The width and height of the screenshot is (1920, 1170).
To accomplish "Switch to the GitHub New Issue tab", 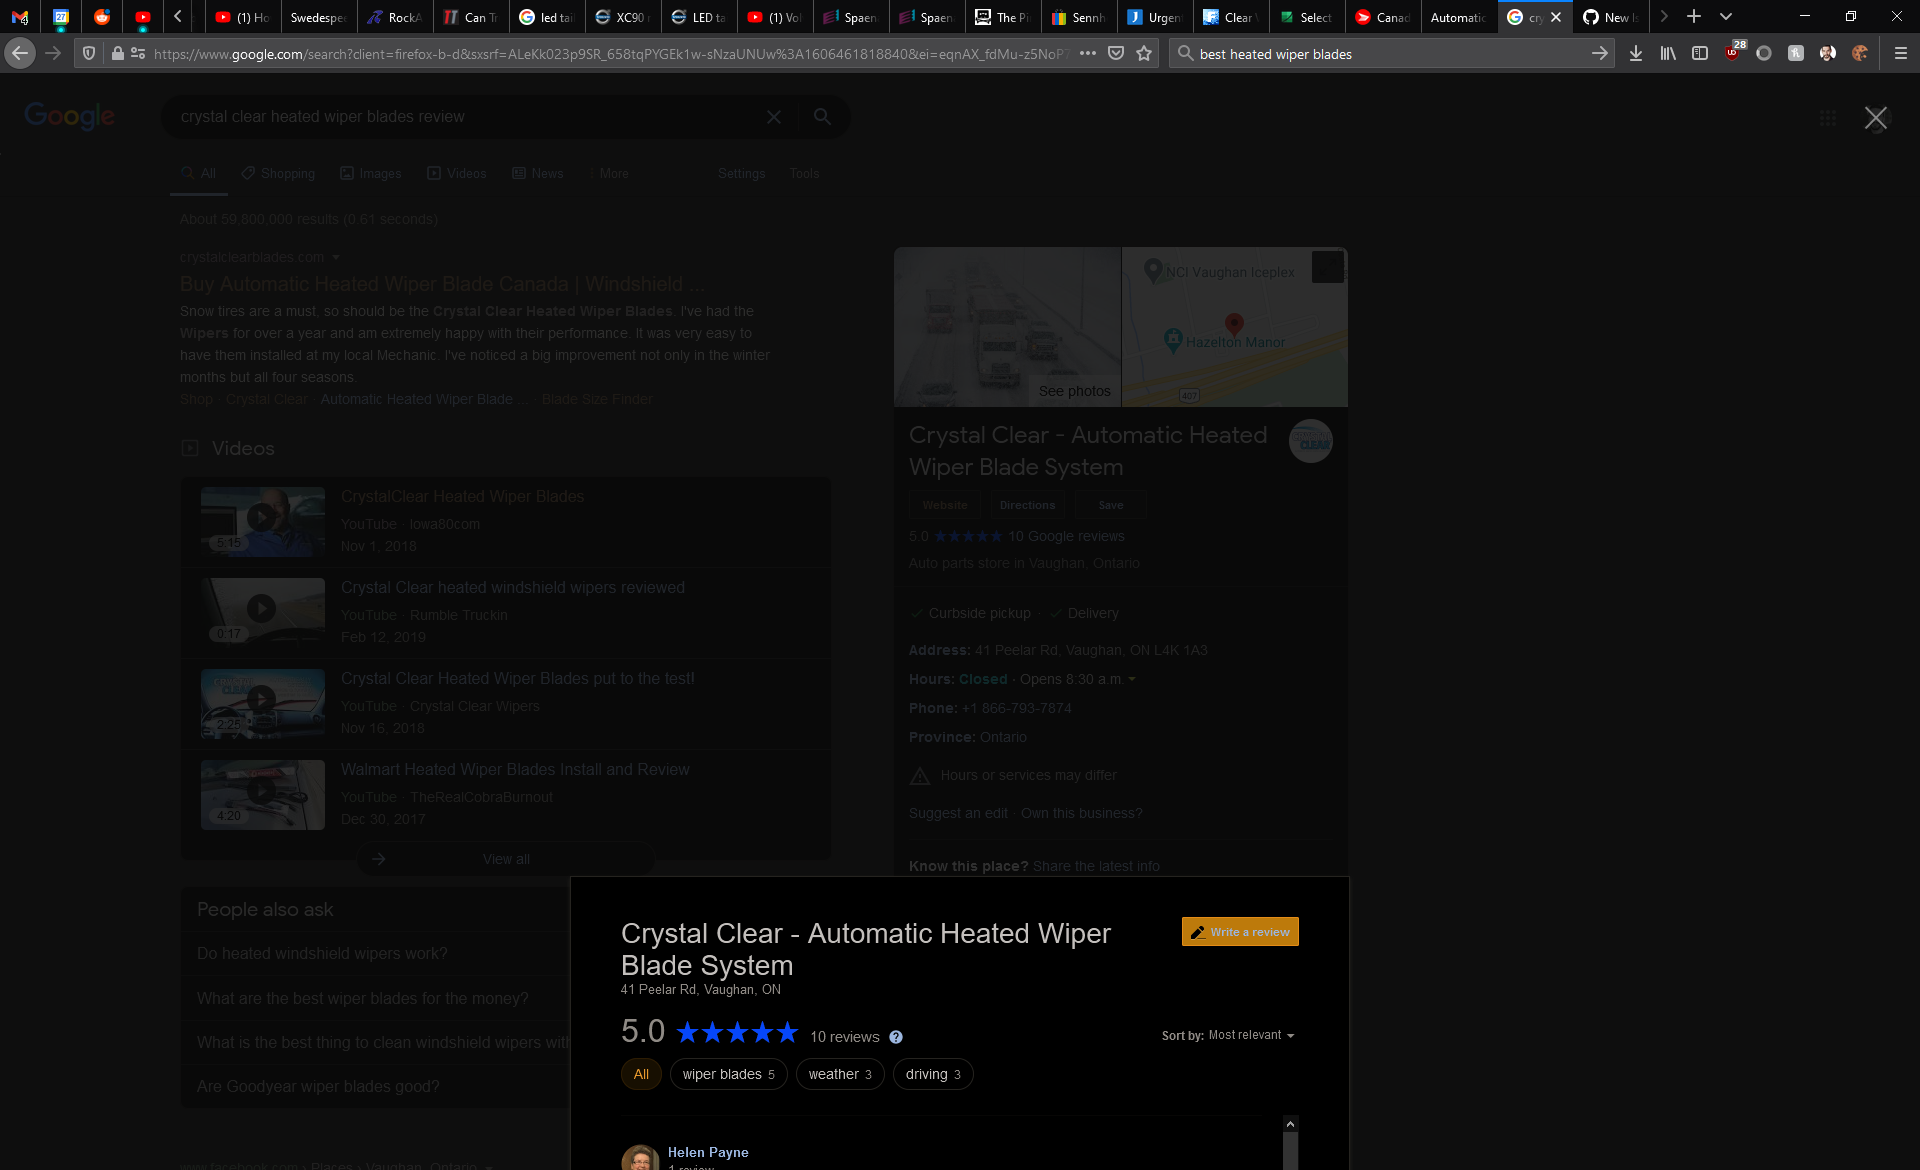I will (1610, 17).
